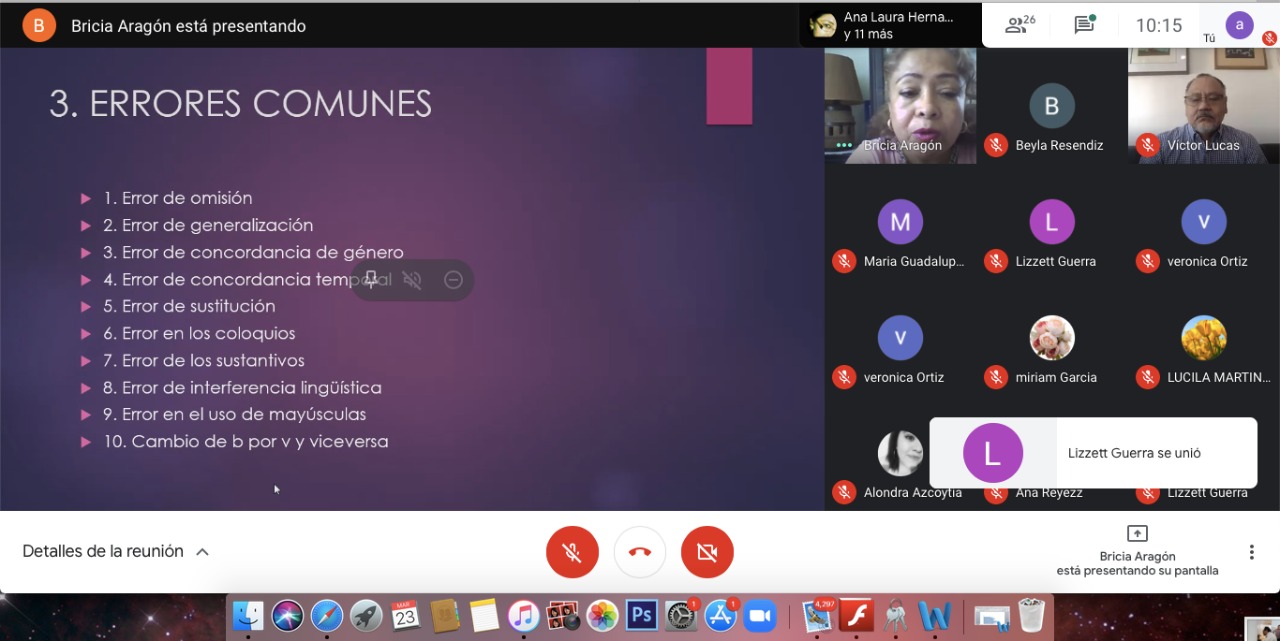This screenshot has width=1280, height=641.
Task: Click the mute icon on the presentation overlay
Action: click(412, 280)
